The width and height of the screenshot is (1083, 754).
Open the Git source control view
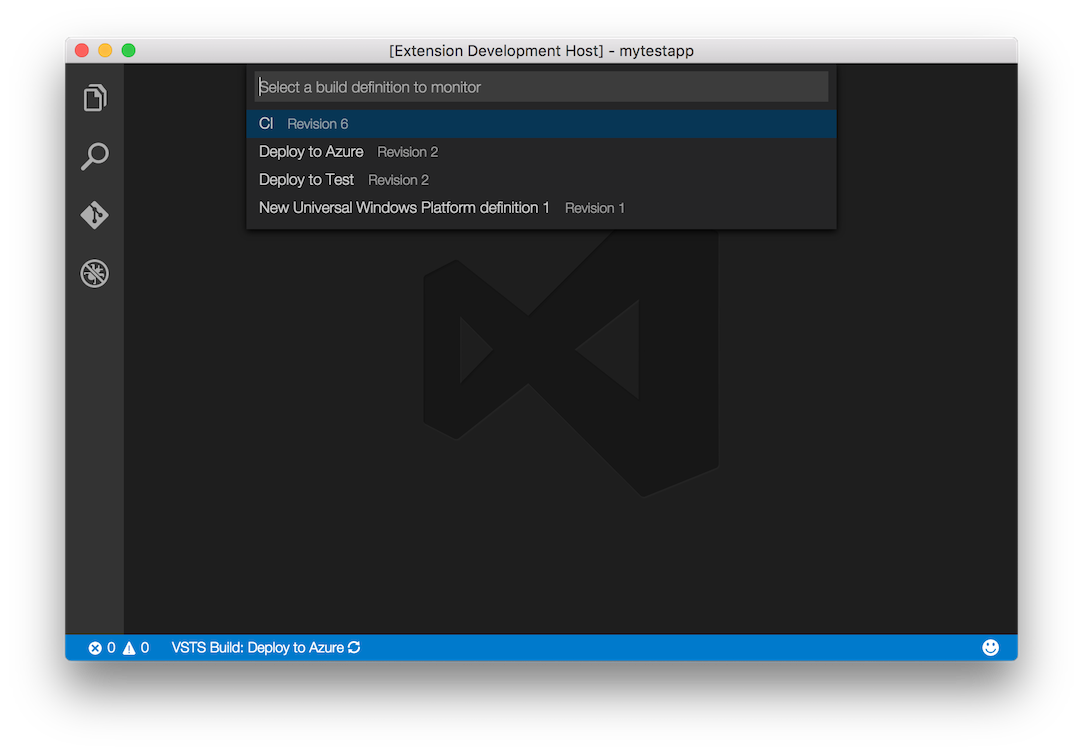(x=95, y=215)
